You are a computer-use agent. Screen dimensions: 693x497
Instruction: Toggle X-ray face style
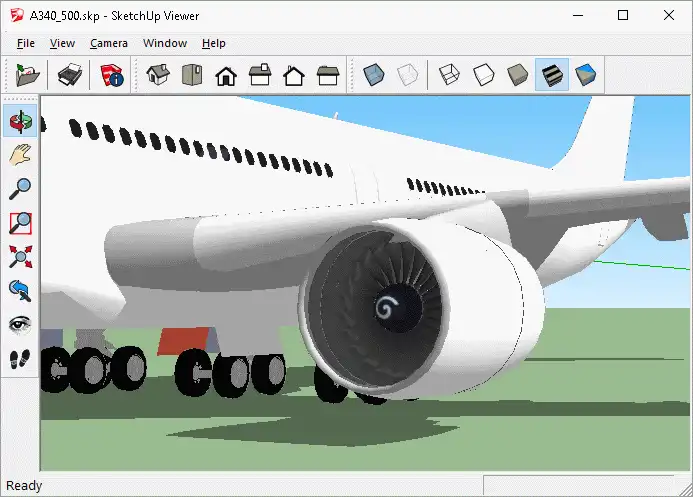click(373, 75)
